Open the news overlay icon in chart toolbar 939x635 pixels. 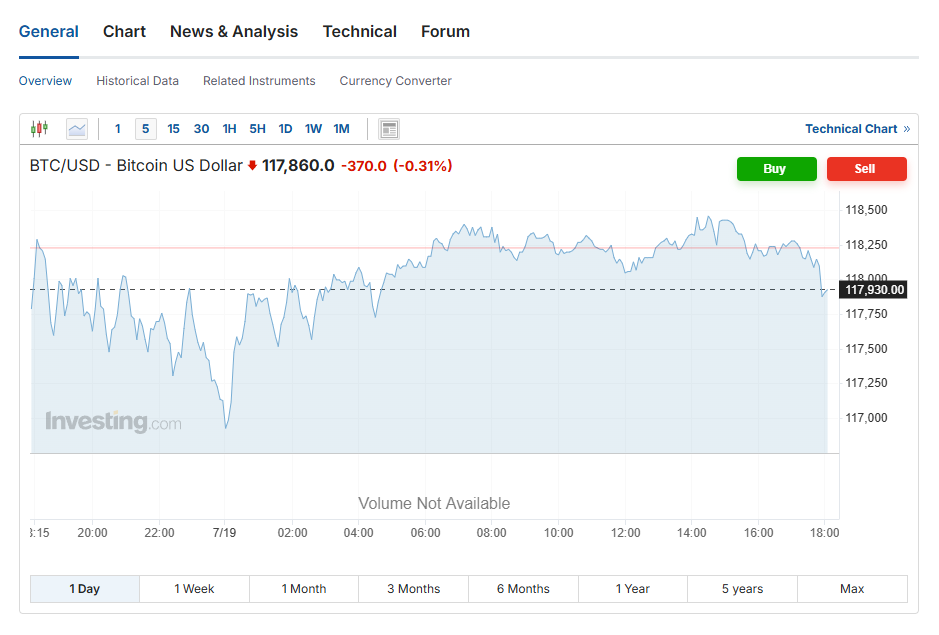(x=389, y=129)
